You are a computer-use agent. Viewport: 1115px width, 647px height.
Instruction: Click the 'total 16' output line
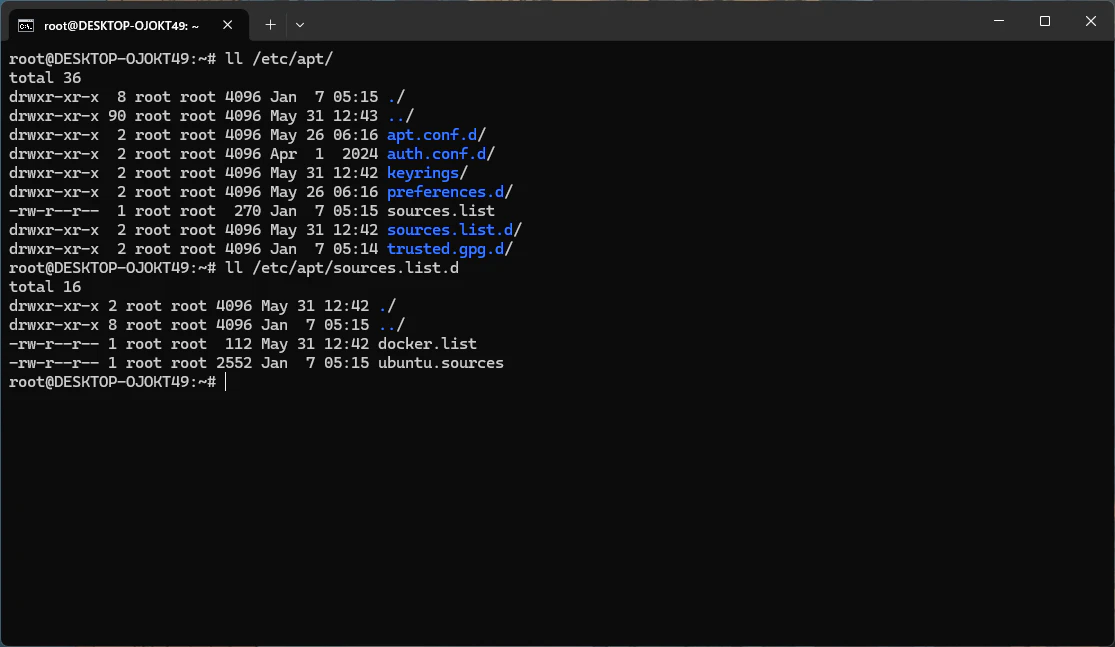(x=45, y=287)
